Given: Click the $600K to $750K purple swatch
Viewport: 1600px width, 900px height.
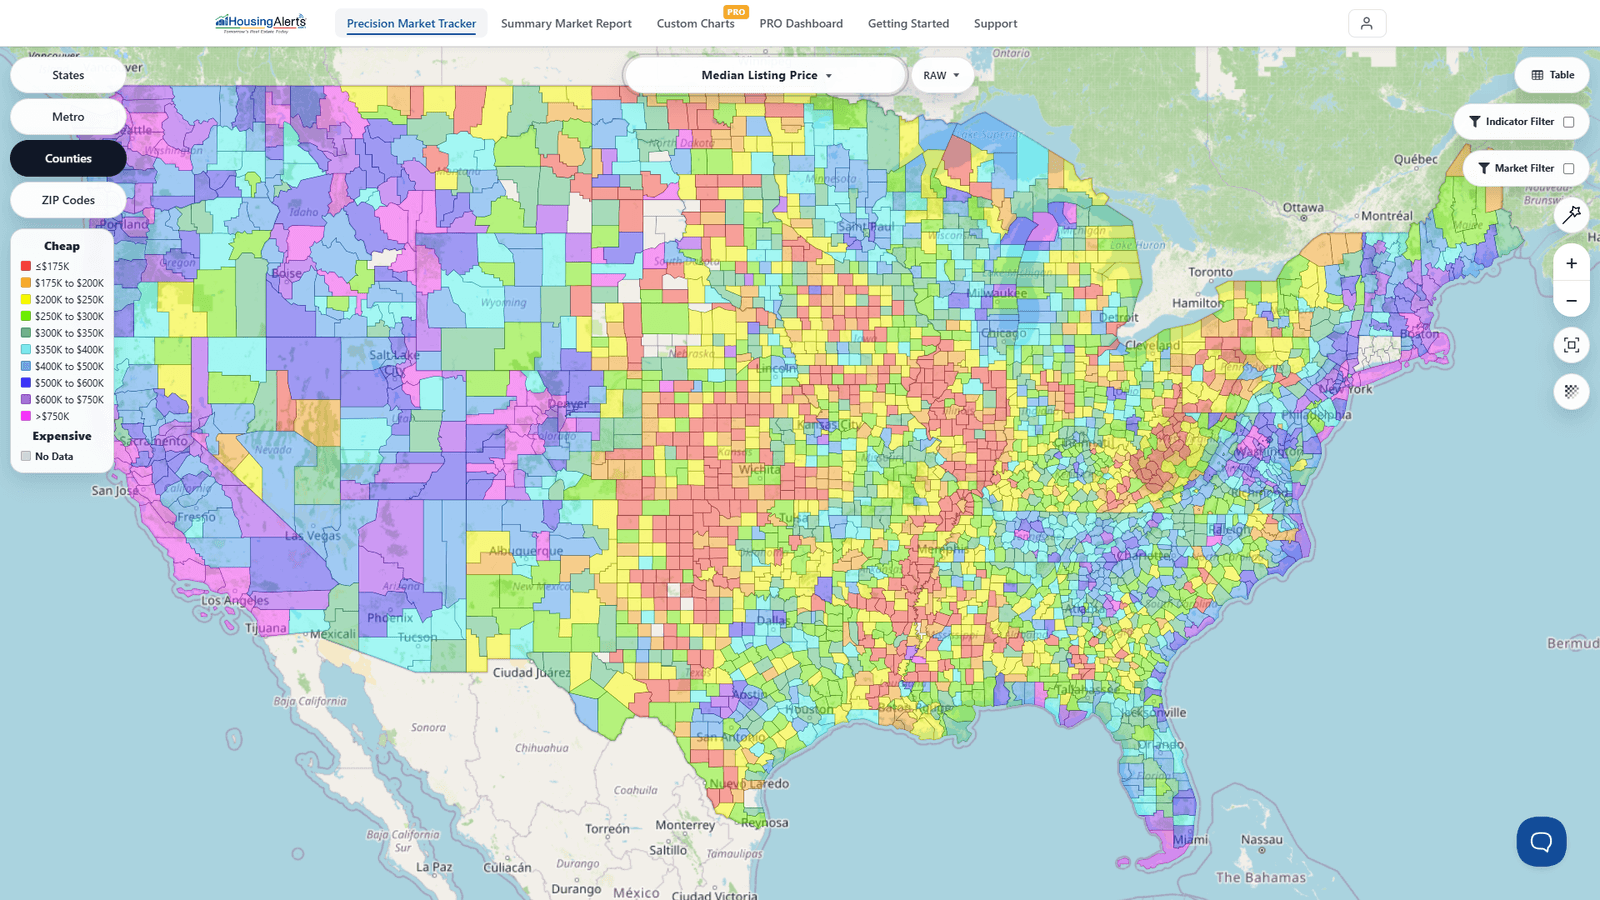Looking at the screenshot, I should (x=26, y=400).
